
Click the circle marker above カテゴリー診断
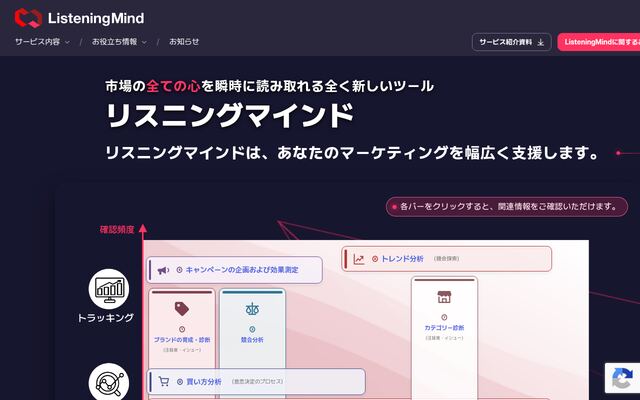click(444, 317)
